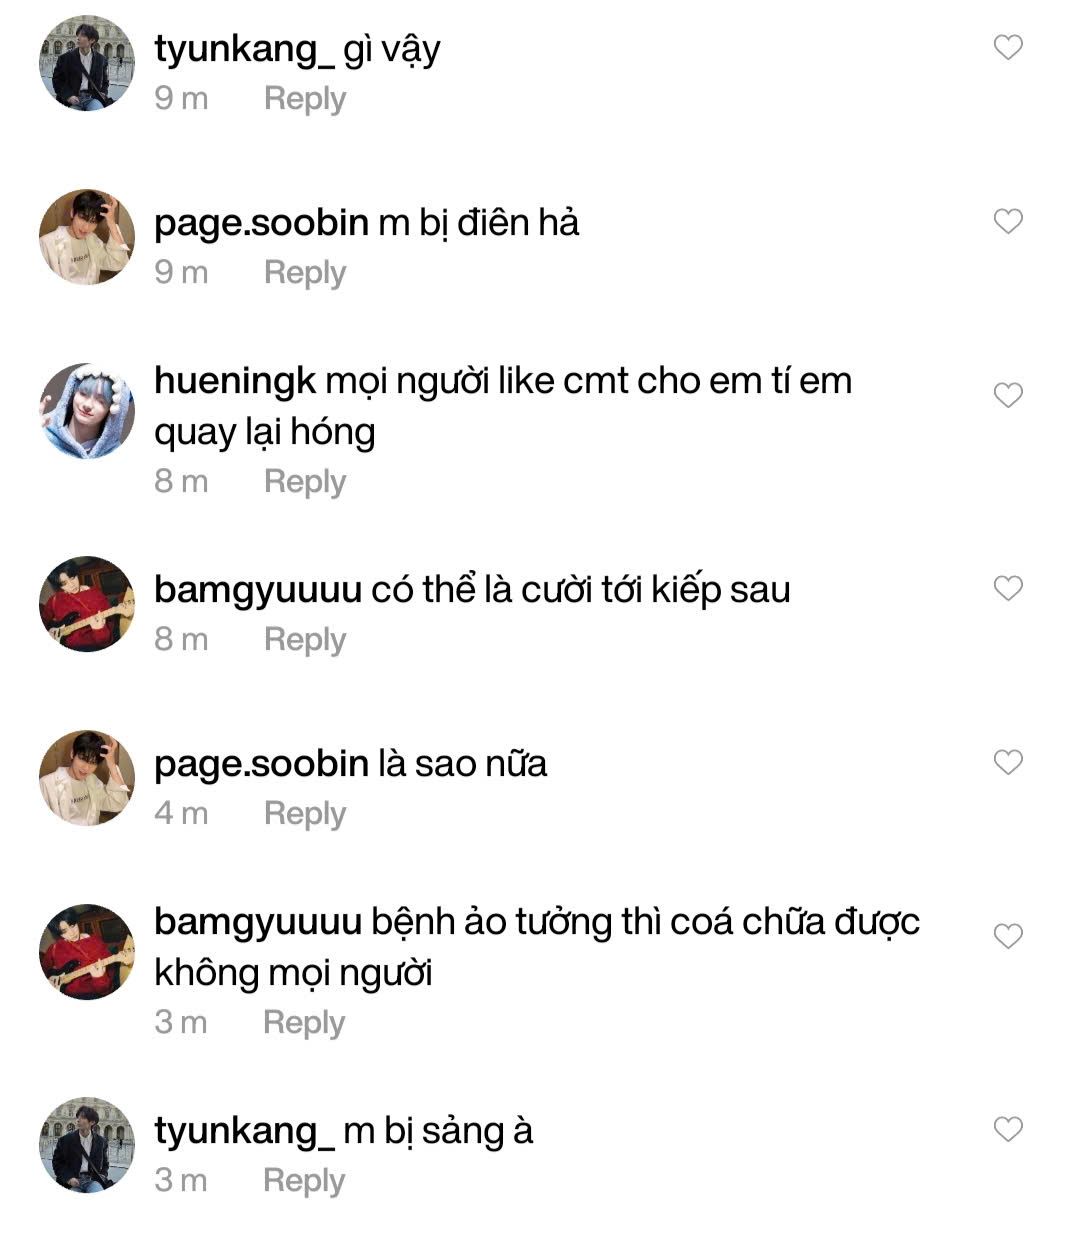Open hueningk's profile picture
The width and height of the screenshot is (1080, 1243).
click(87, 410)
